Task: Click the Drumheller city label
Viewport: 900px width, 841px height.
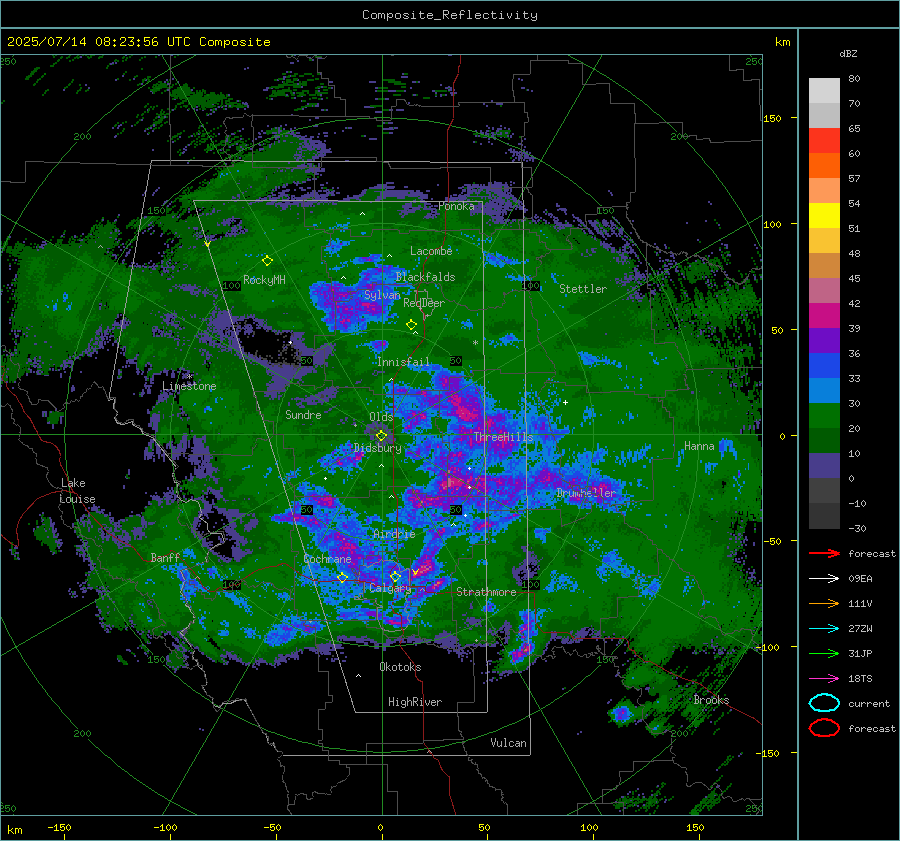Action: [x=585, y=493]
